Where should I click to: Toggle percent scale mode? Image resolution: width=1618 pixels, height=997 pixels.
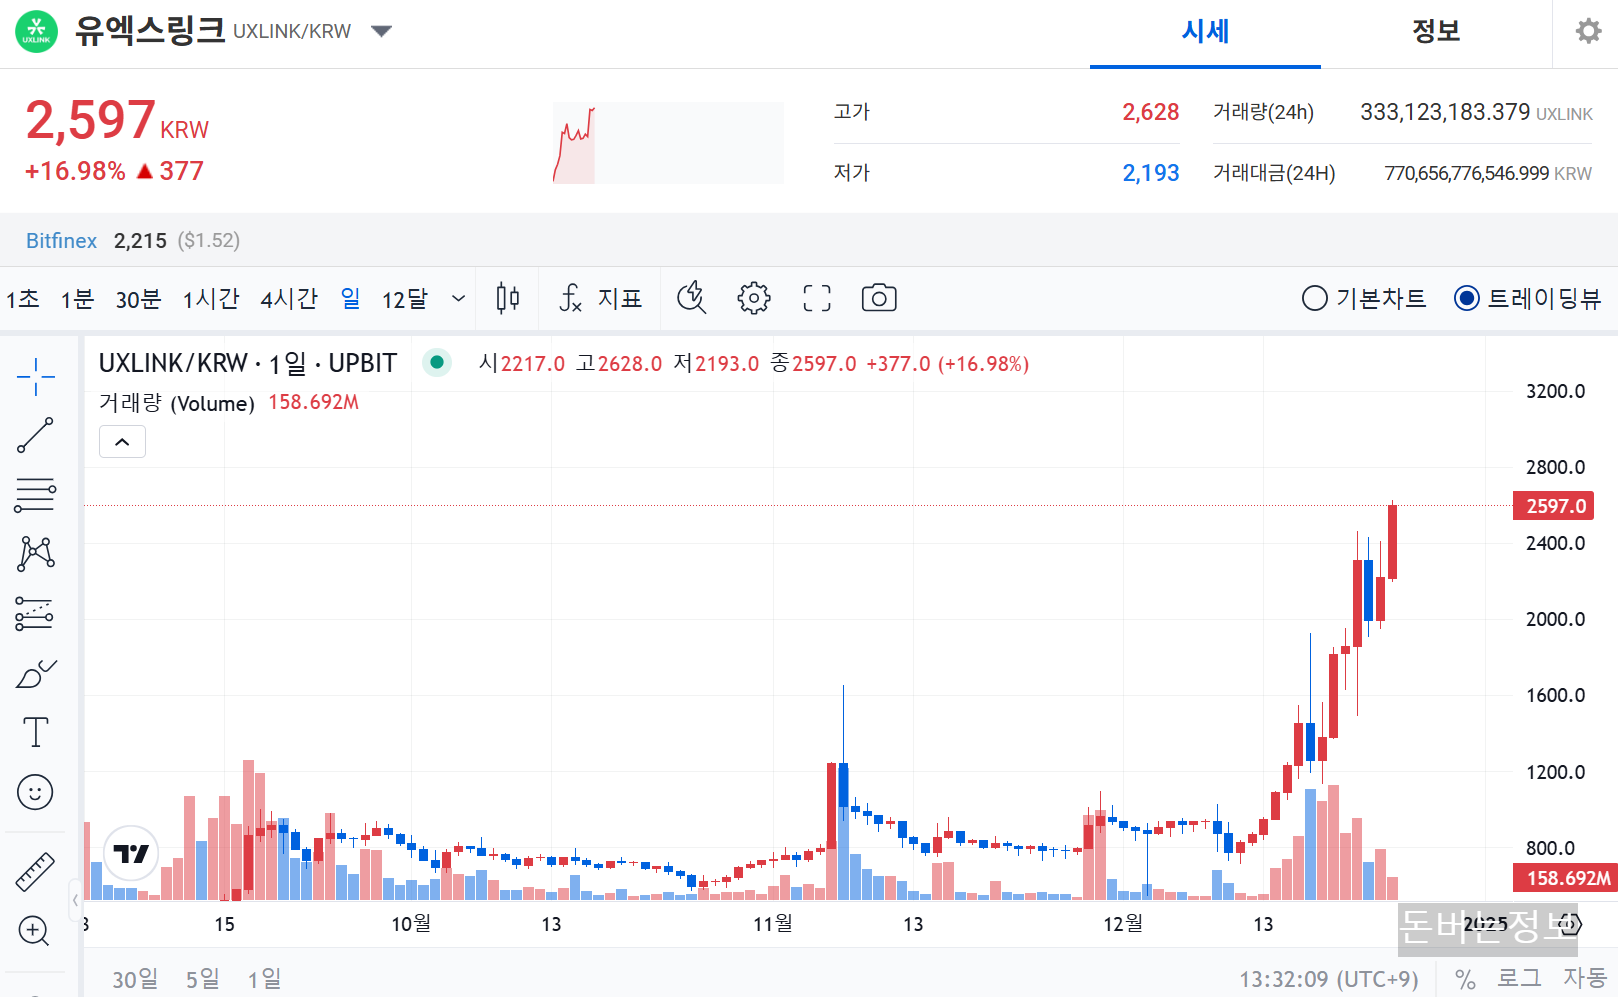pos(1465,978)
